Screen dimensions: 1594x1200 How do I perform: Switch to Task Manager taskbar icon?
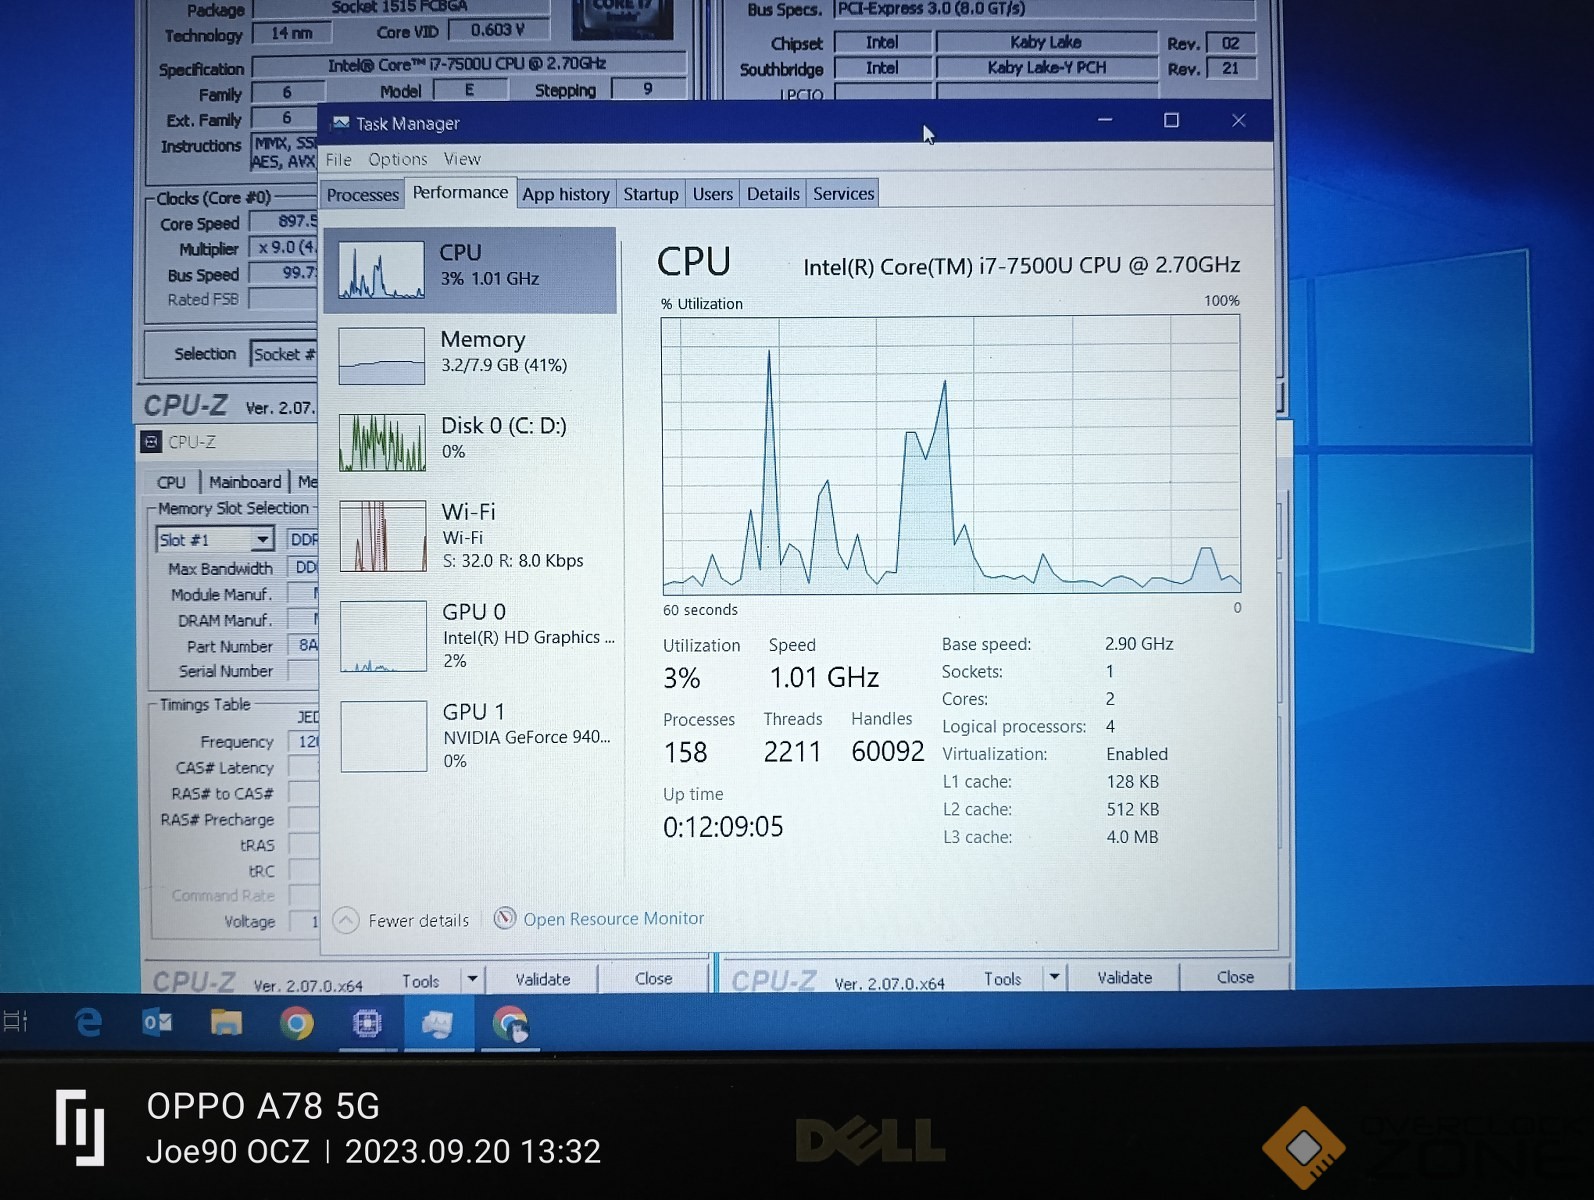[x=437, y=1023]
